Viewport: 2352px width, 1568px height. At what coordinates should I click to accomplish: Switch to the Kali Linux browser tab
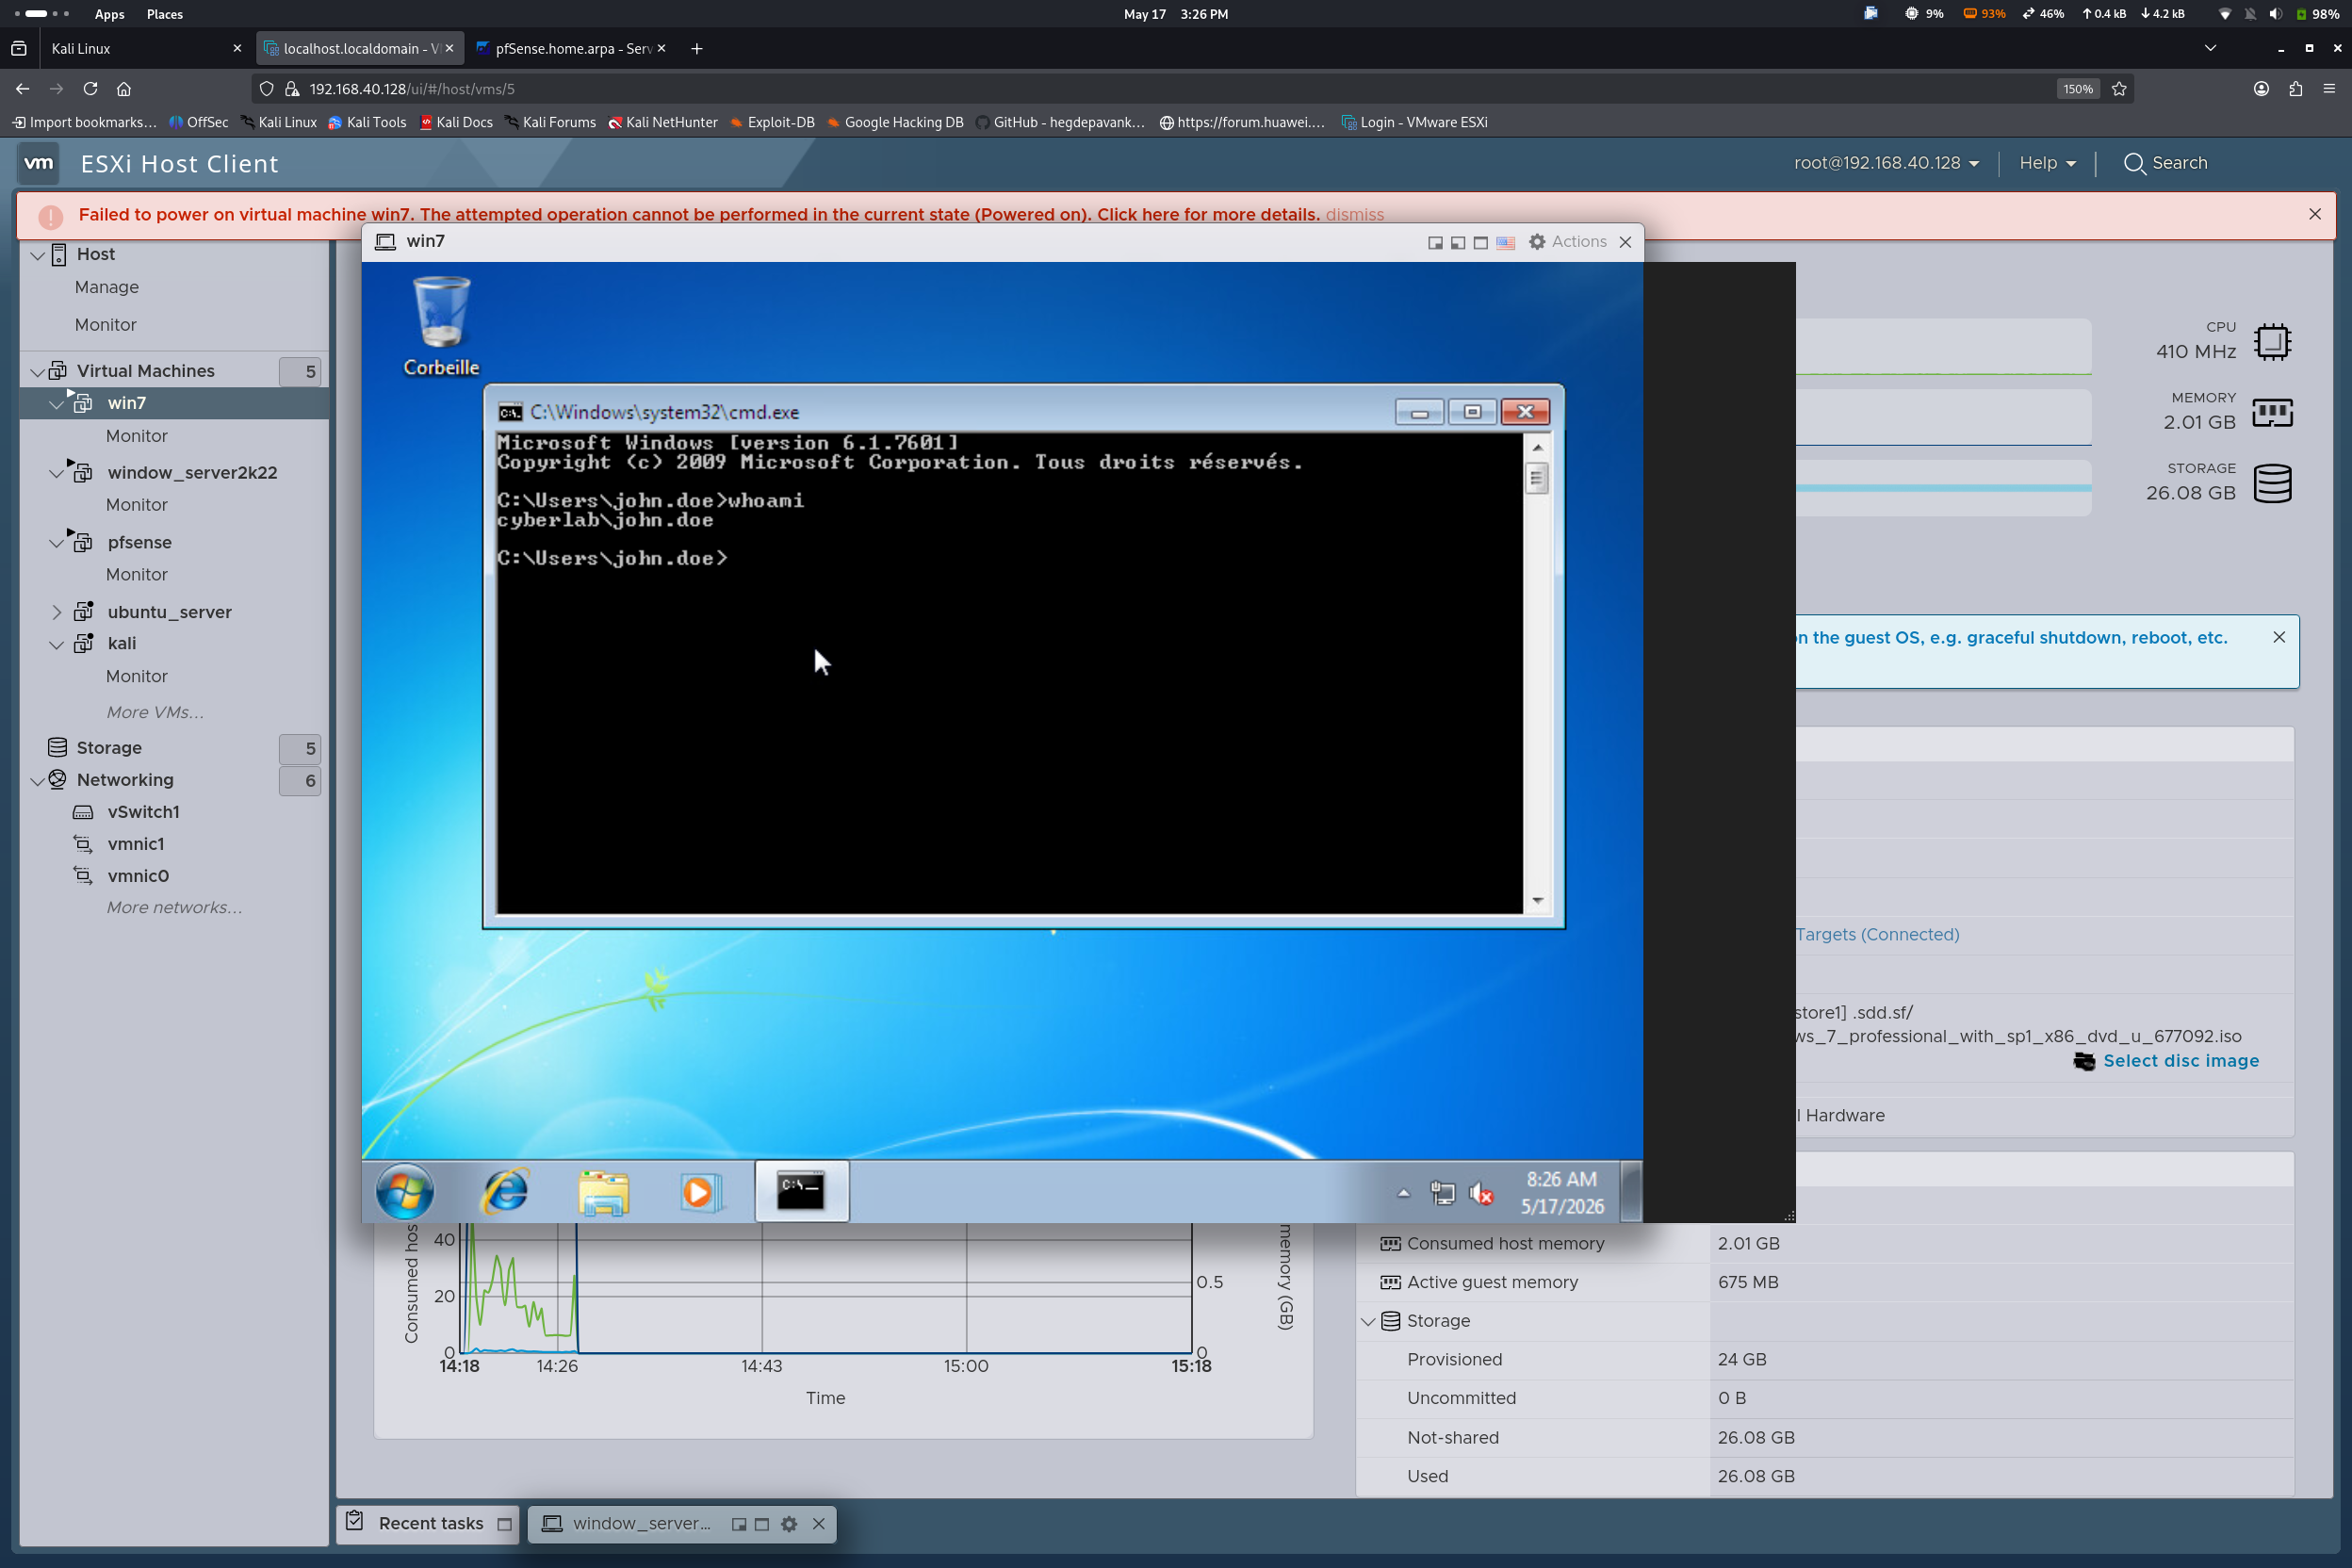pyautogui.click(x=146, y=48)
